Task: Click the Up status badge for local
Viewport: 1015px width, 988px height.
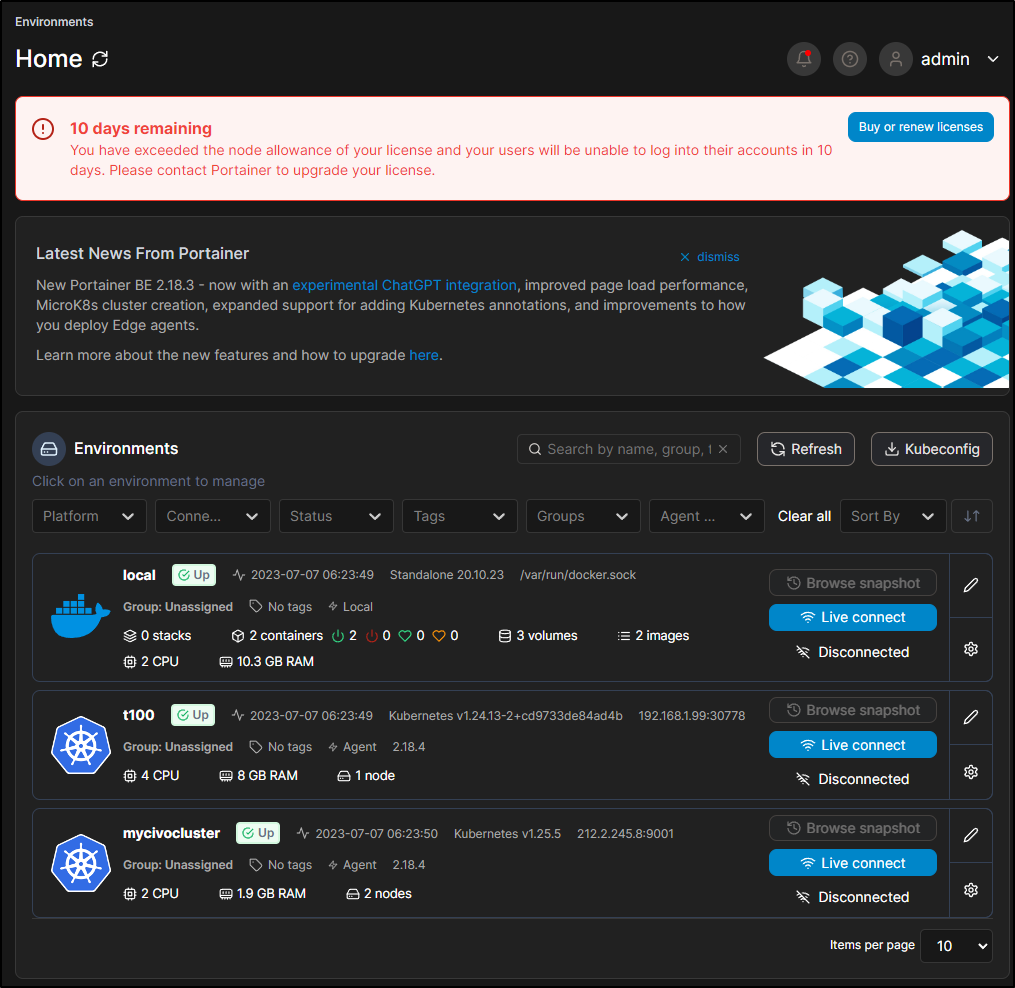Action: (x=194, y=575)
